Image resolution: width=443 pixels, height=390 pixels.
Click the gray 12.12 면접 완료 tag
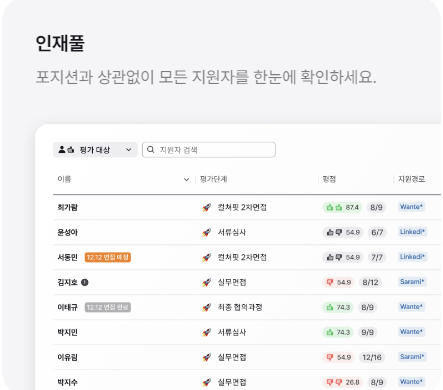click(x=108, y=307)
